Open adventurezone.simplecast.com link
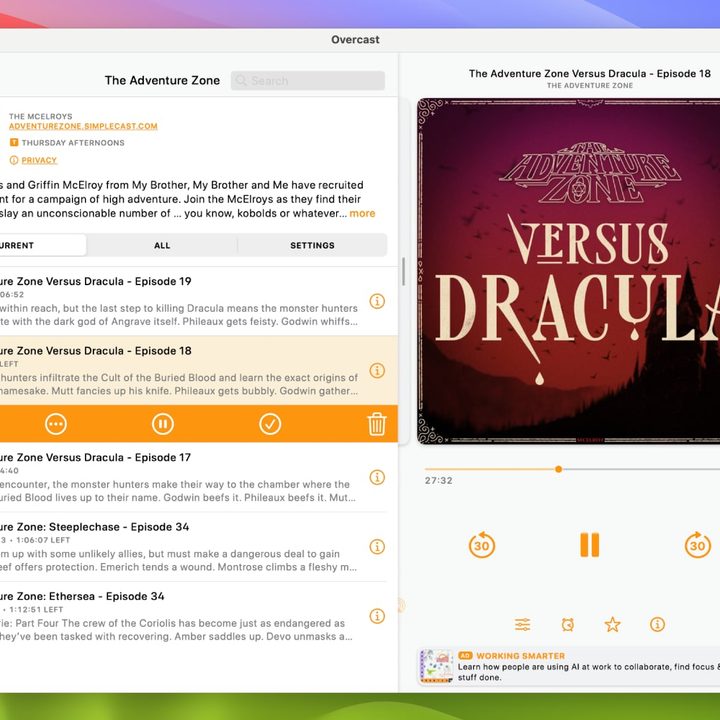The image size is (720, 720). [83, 126]
